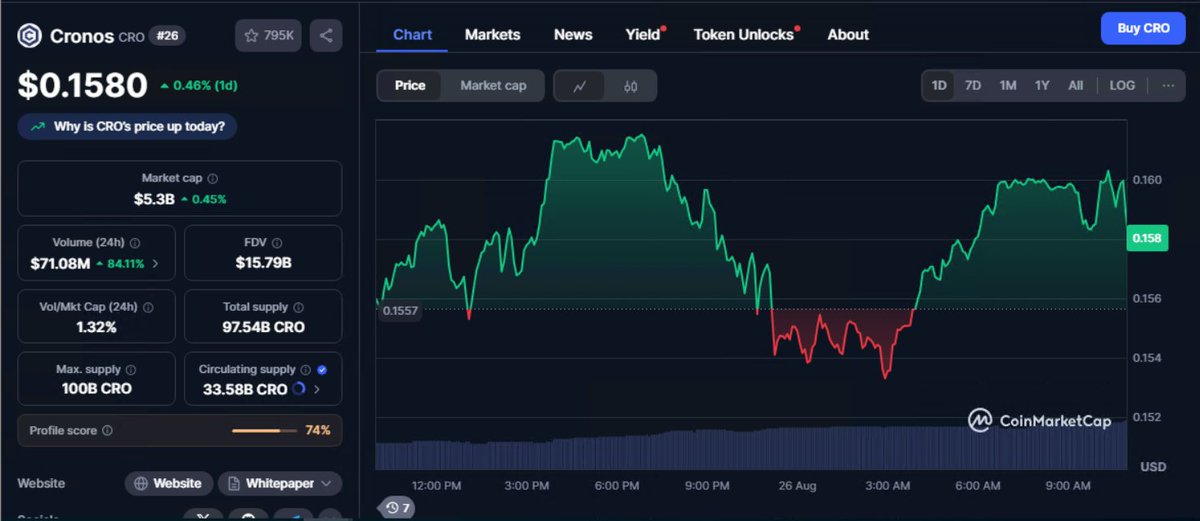Click the $71.08M volume value
This screenshot has height=521, width=1200.
click(60, 264)
